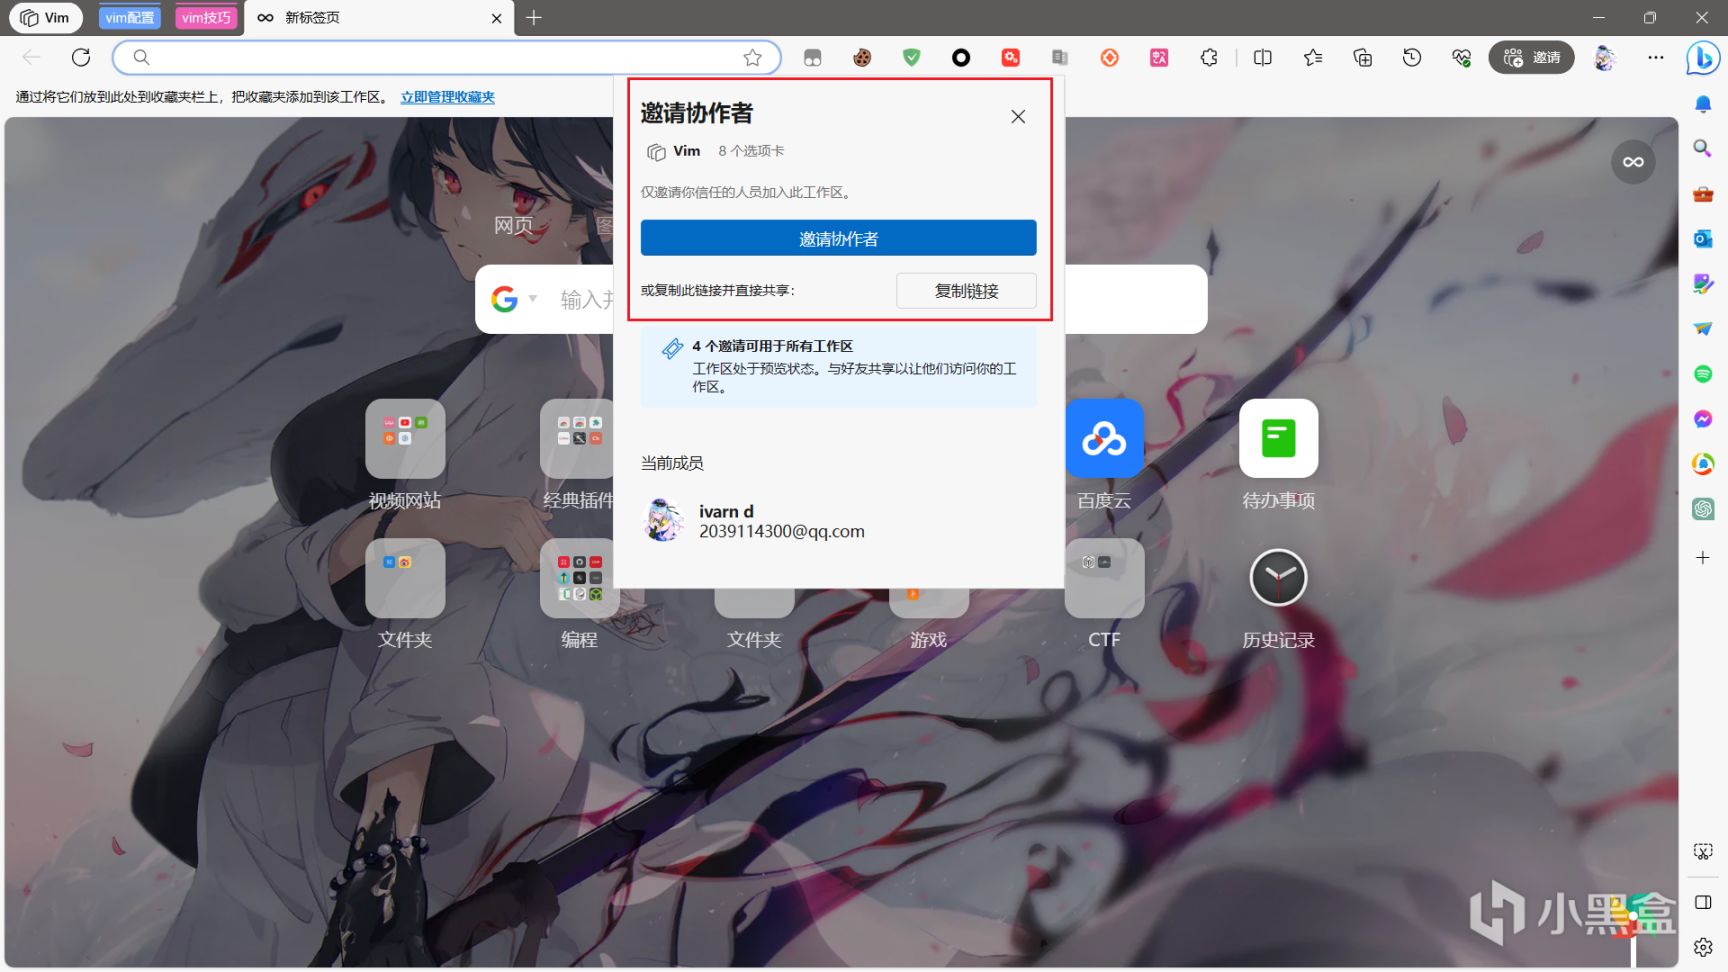The width and height of the screenshot is (1728, 972).
Task: Open the pink translate extension icon
Action: pos(1159,58)
